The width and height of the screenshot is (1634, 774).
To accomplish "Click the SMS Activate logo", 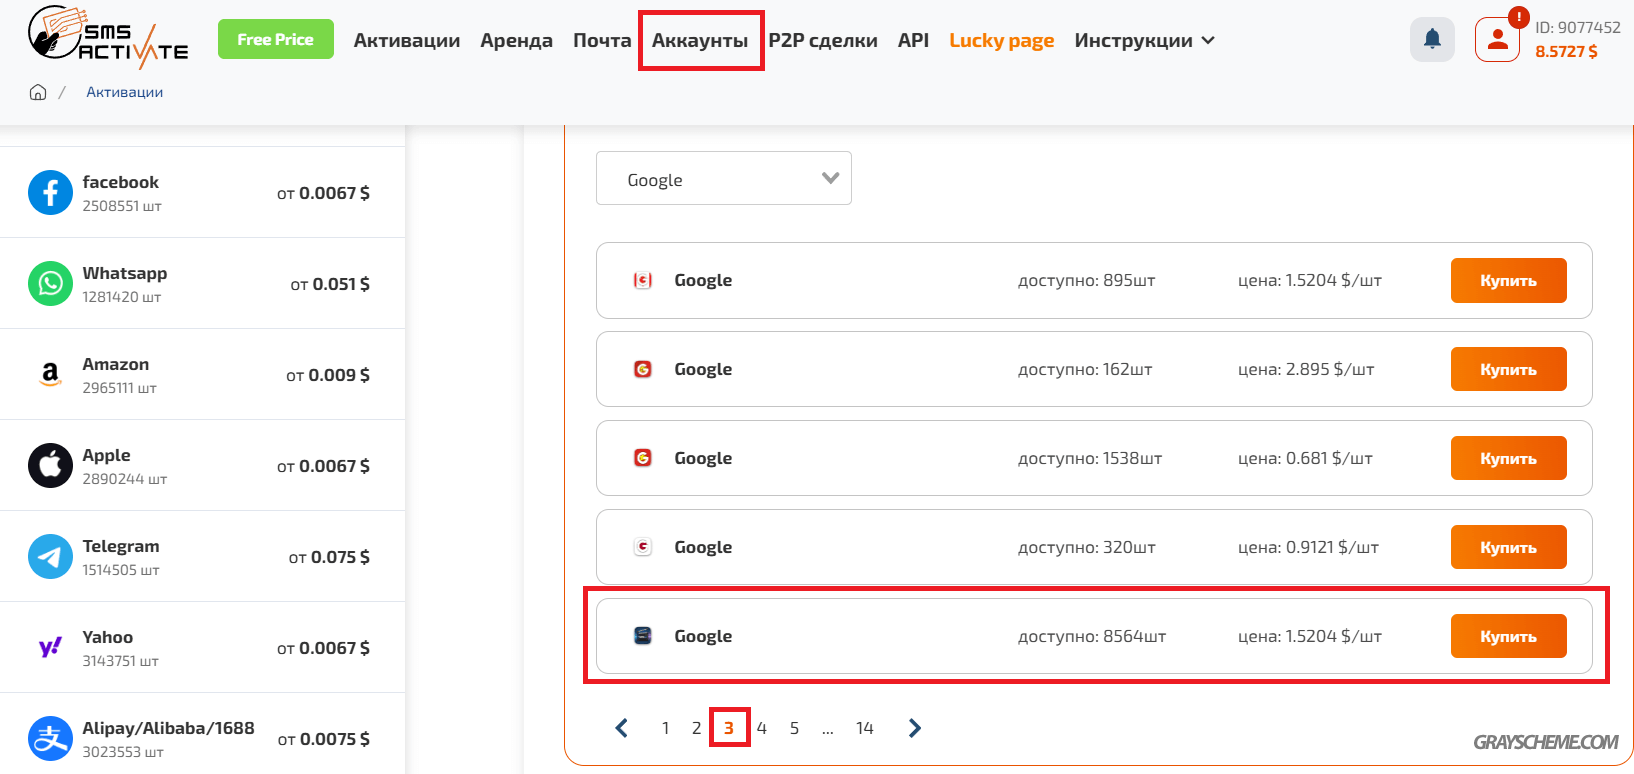I will click(108, 38).
